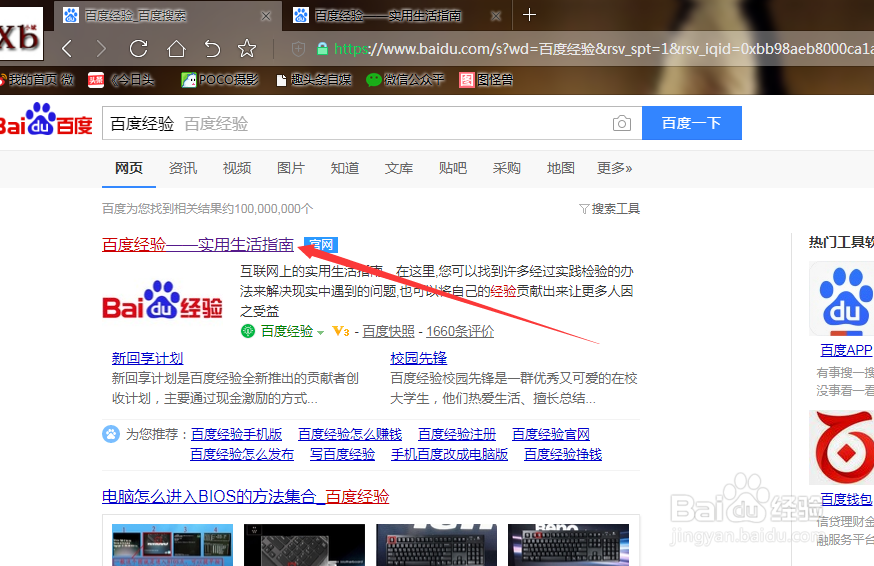Open a new tab with the plus button
Viewport: 874px width, 566px height.
click(x=530, y=15)
